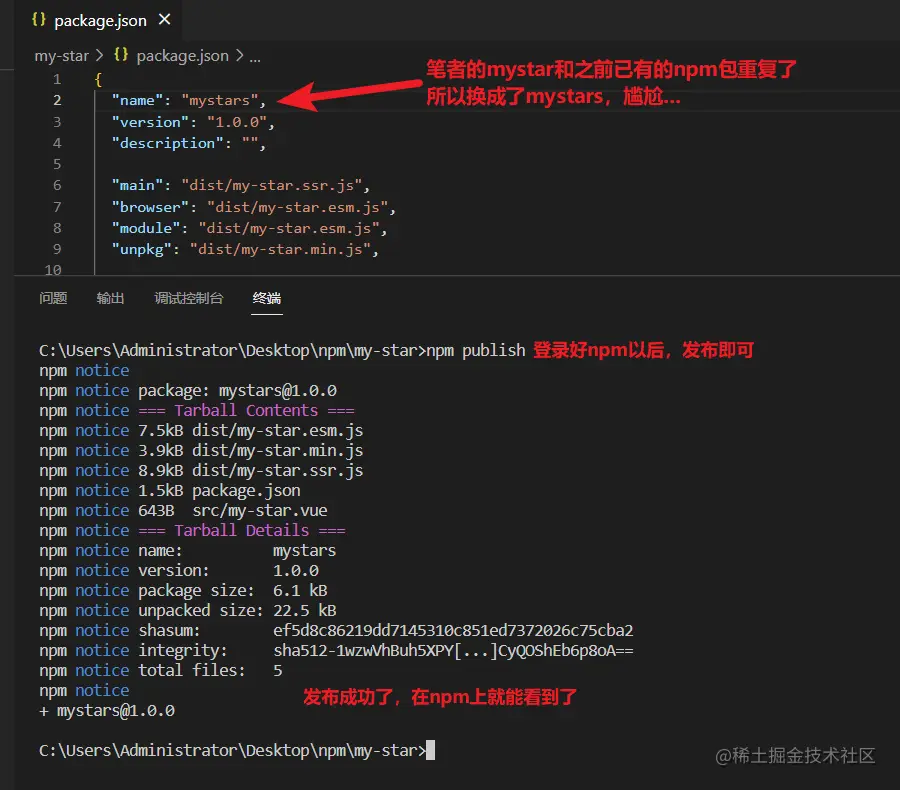Click the "module" key
Viewport: 900px width, 790px height.
pos(146,229)
